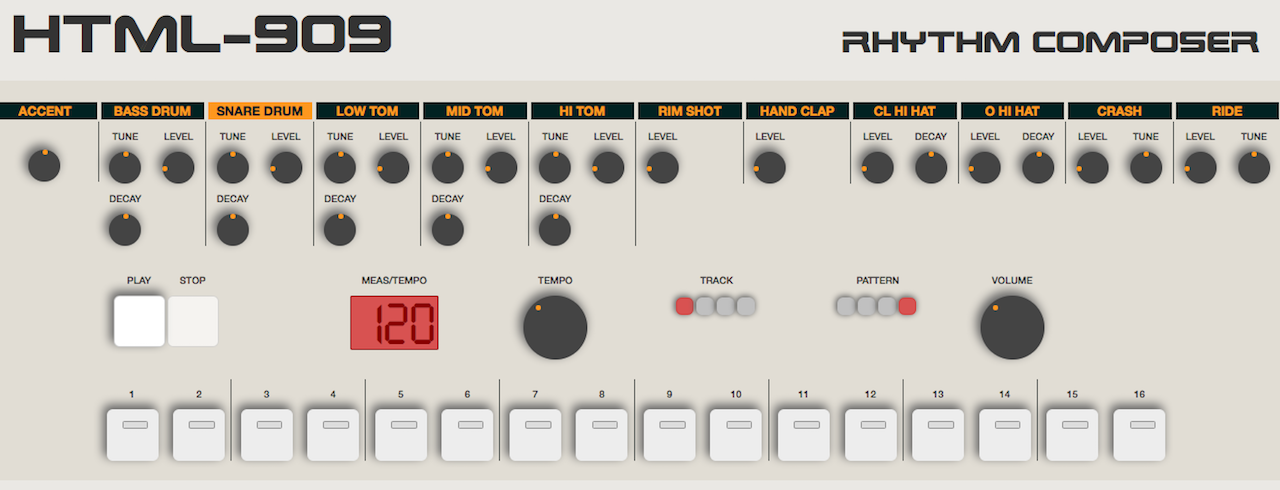Click the Ride LEVEL knob
The width and height of the screenshot is (1280, 490).
click(x=1200, y=167)
